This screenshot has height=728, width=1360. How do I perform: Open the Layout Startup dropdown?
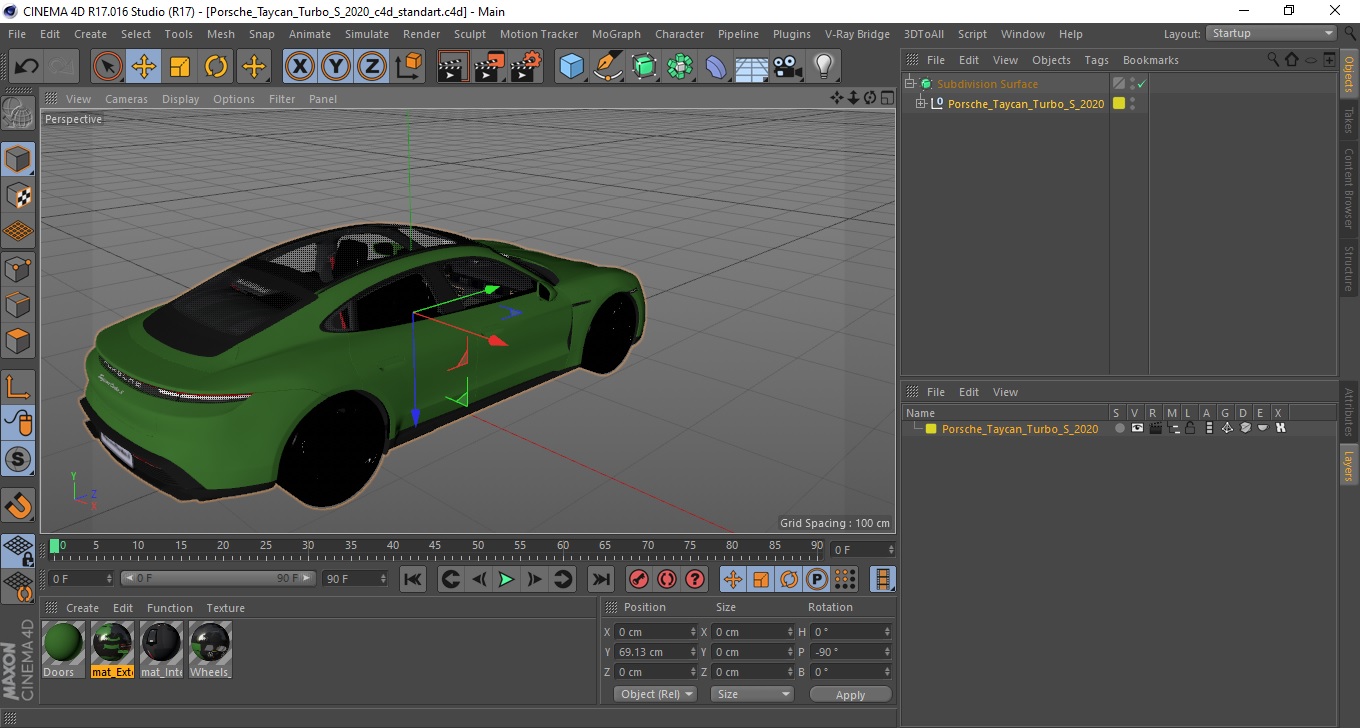coord(1271,33)
